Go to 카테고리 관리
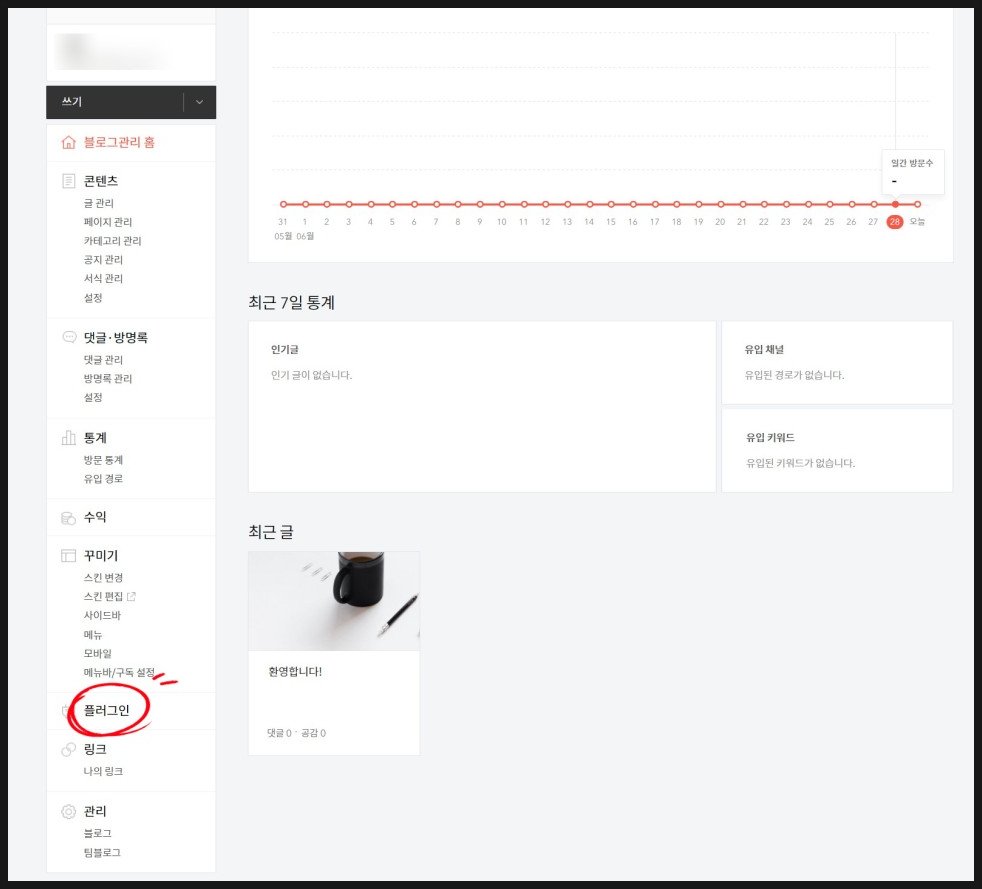 112,241
